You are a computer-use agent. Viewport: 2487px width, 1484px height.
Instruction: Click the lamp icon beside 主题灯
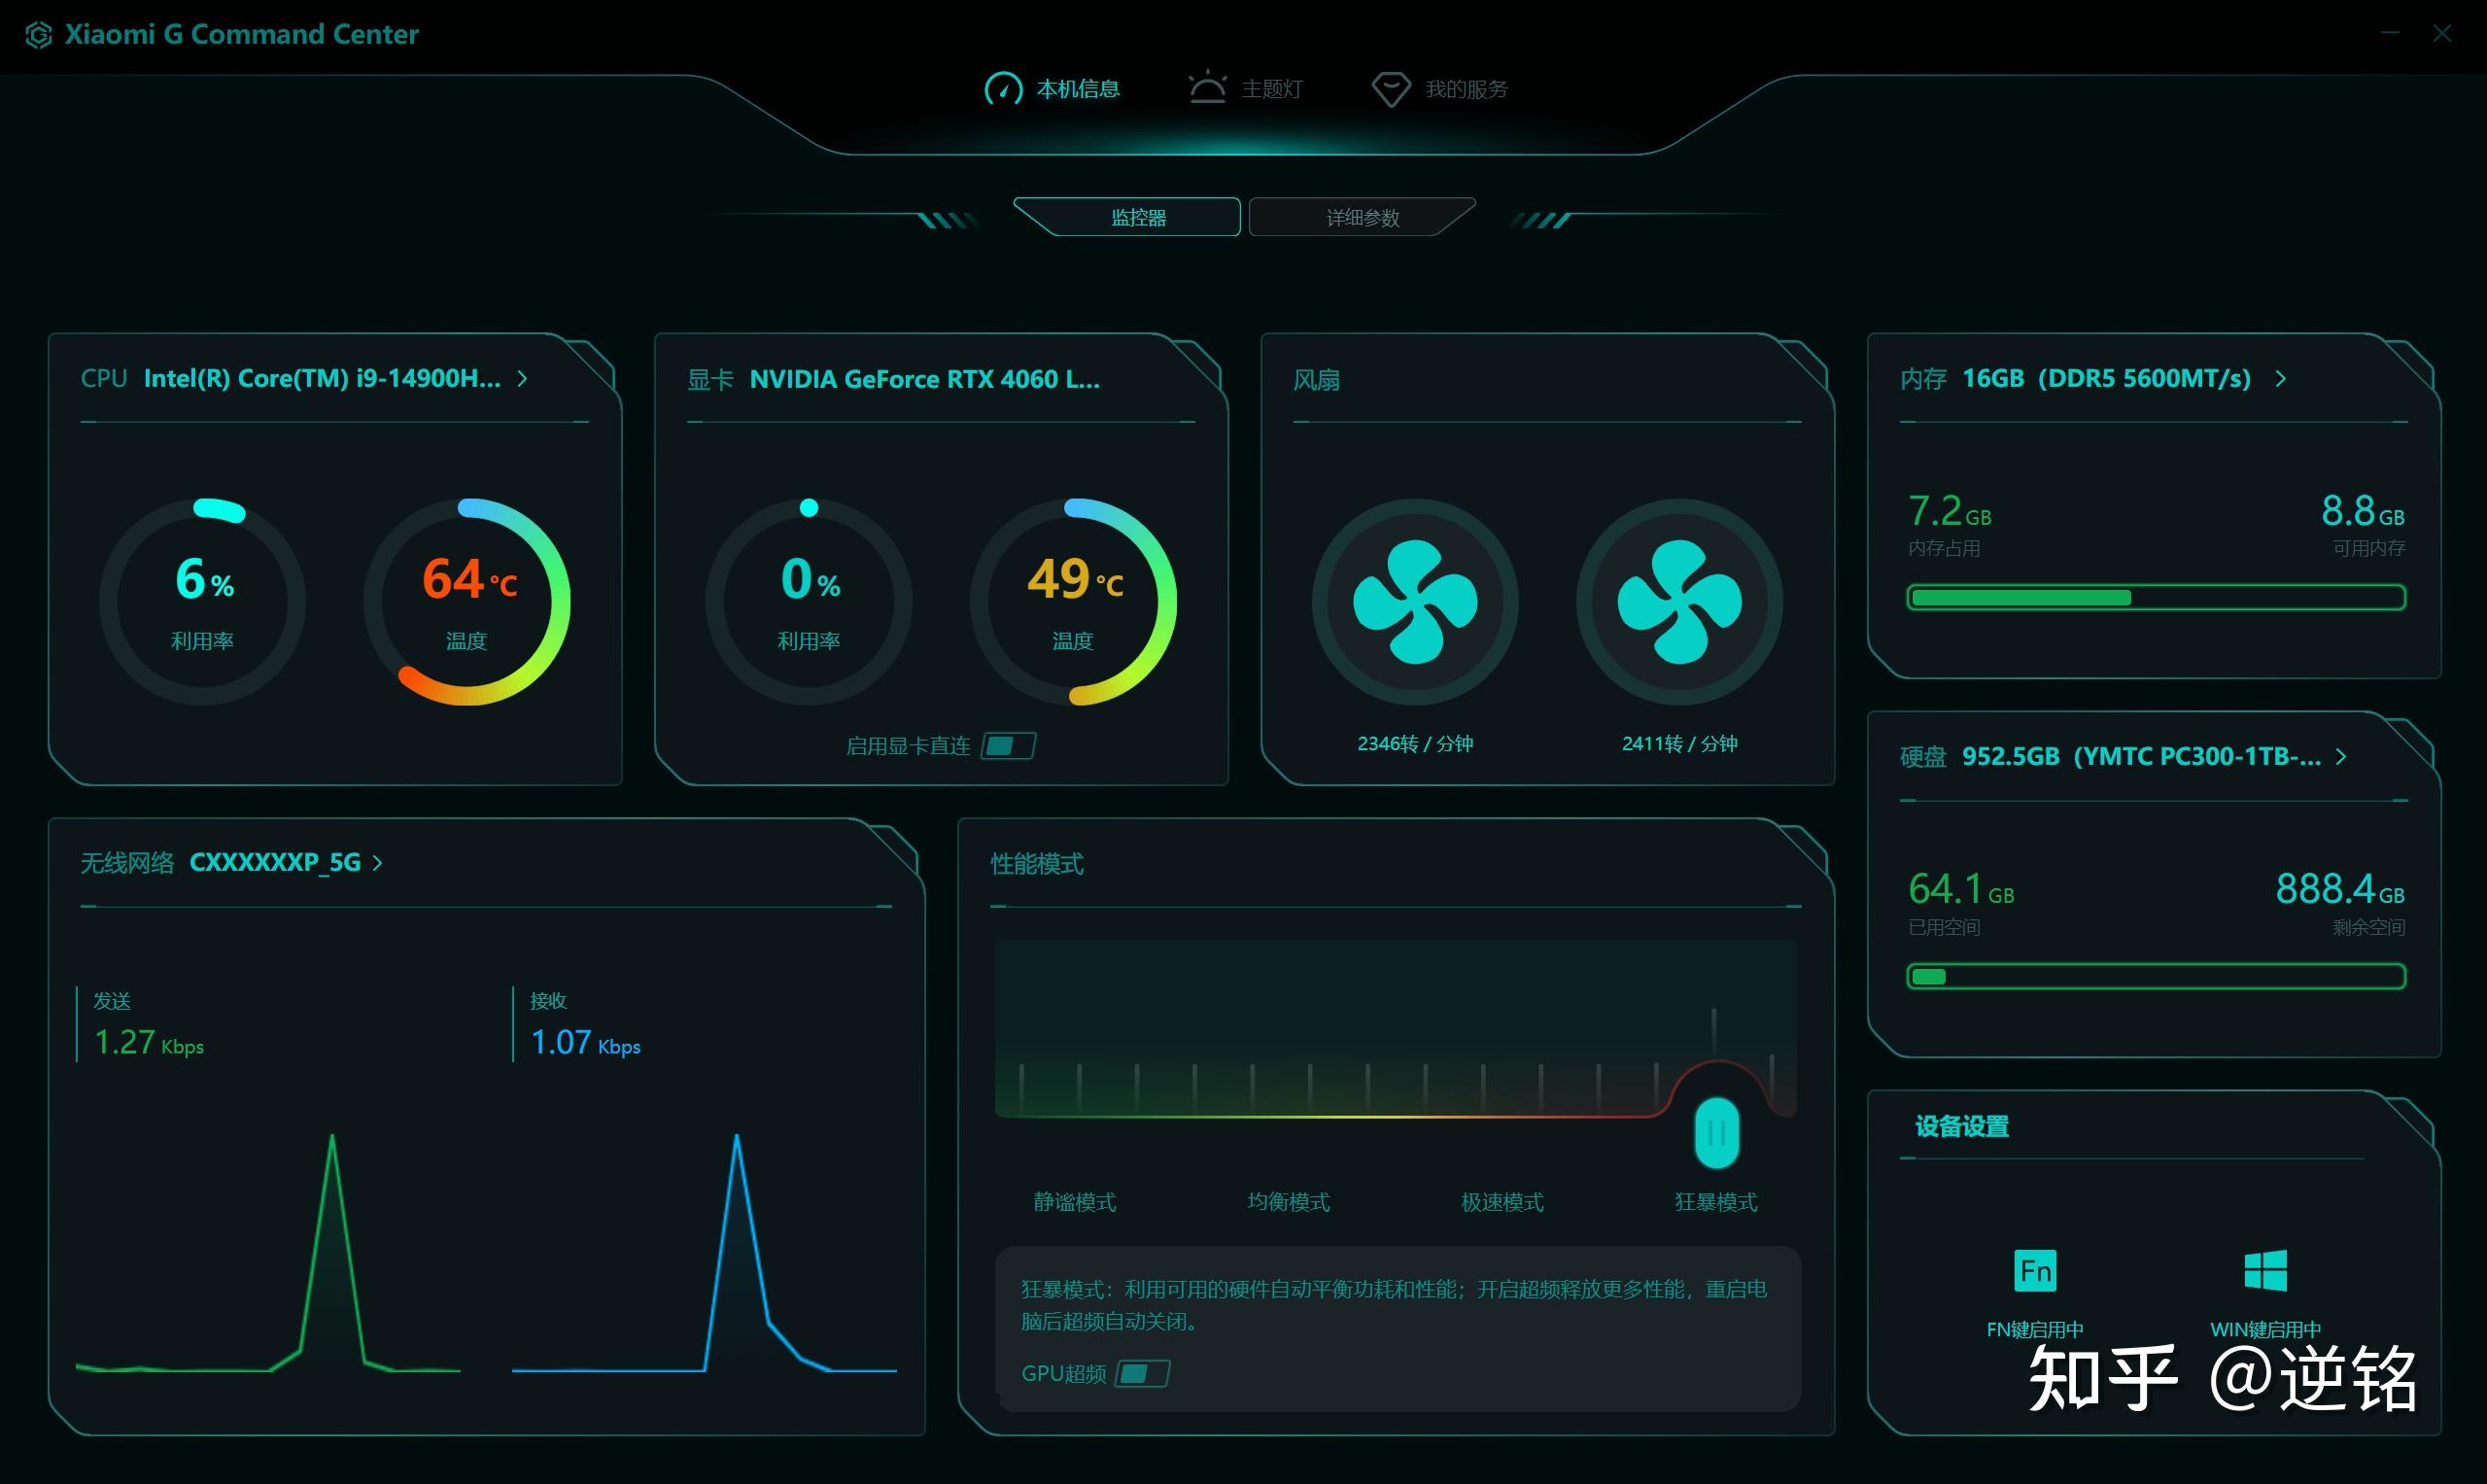pyautogui.click(x=1207, y=87)
